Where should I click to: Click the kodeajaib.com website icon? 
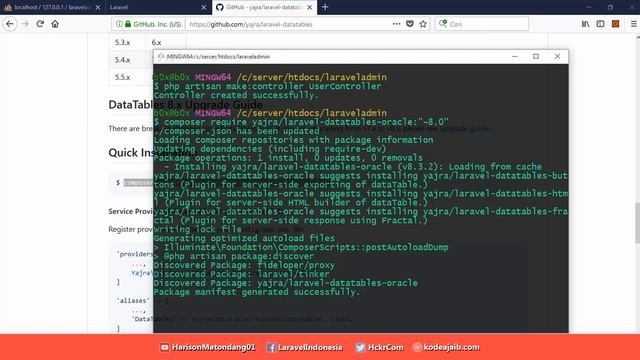point(417,347)
